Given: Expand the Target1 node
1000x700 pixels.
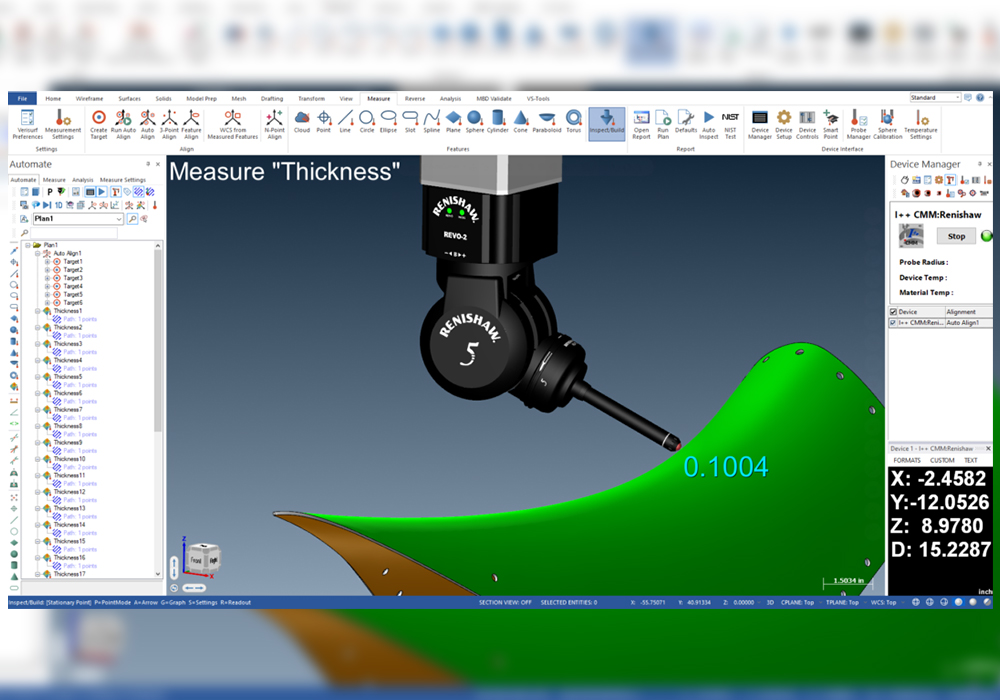Looking at the screenshot, I should tap(47, 261).
